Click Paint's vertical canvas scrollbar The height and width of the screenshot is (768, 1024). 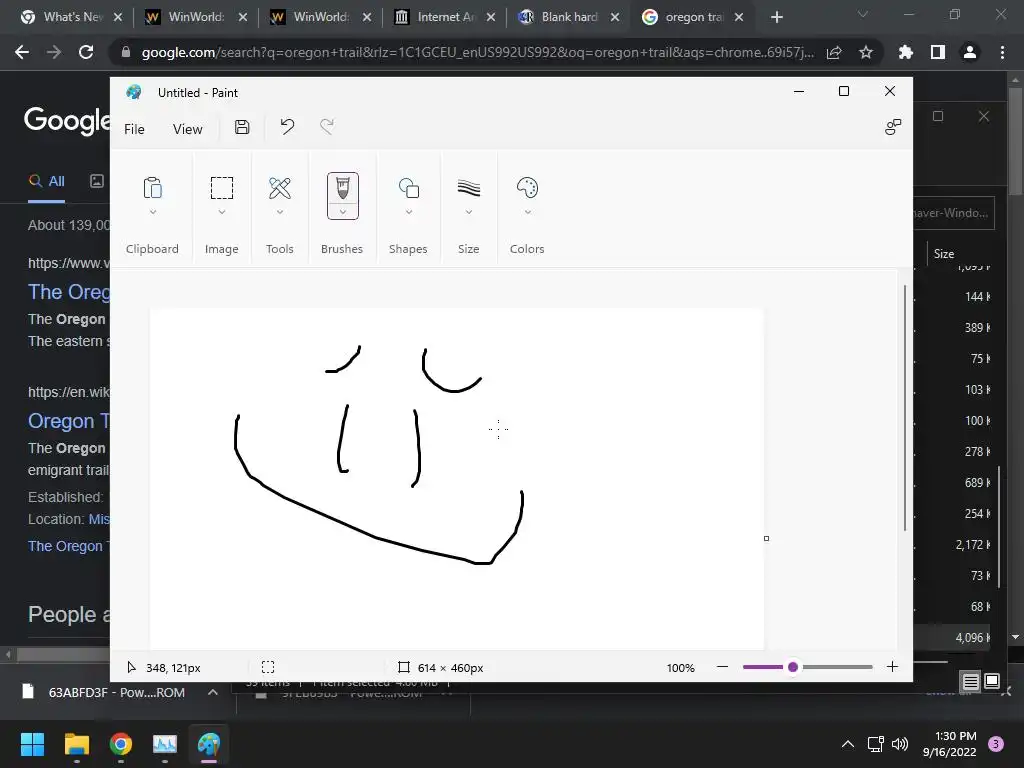905,408
